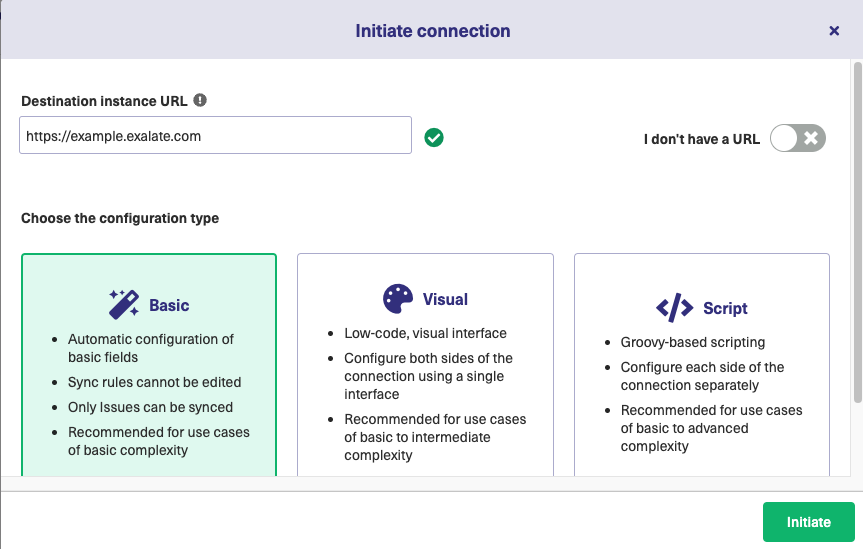Click the "Basic" heading text
This screenshot has height=549, width=863.
[169, 305]
